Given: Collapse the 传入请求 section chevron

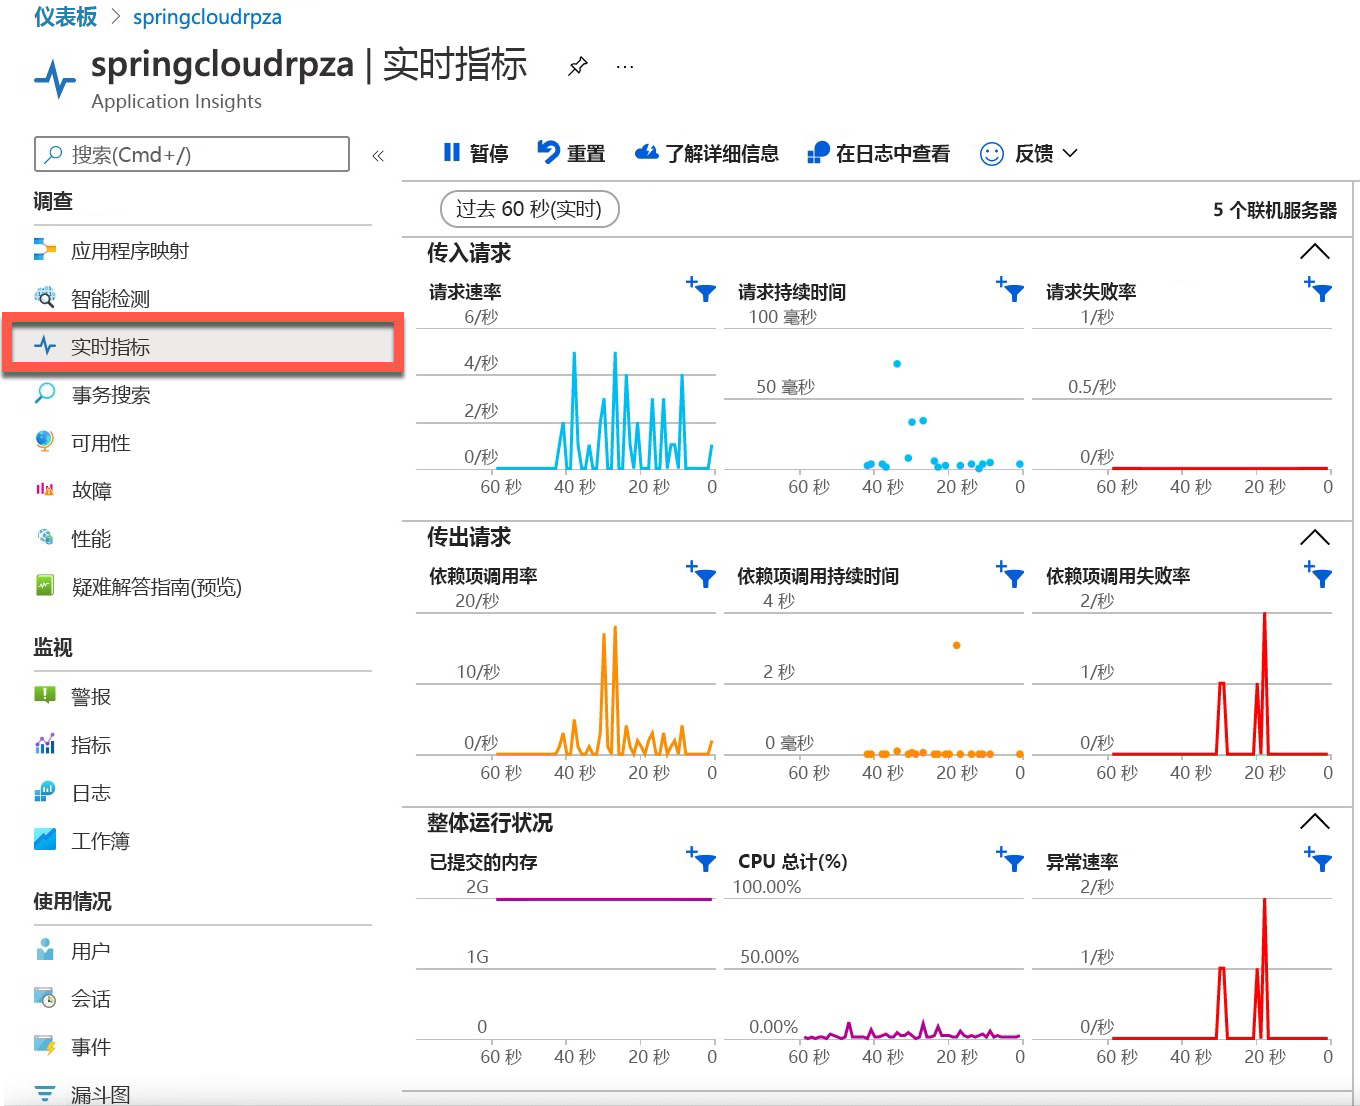Looking at the screenshot, I should tap(1314, 252).
